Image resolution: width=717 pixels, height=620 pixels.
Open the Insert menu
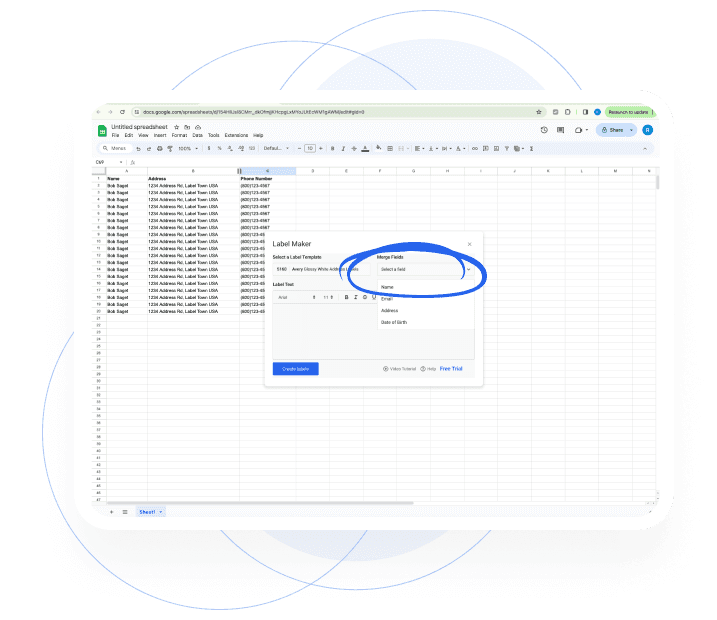[x=160, y=135]
